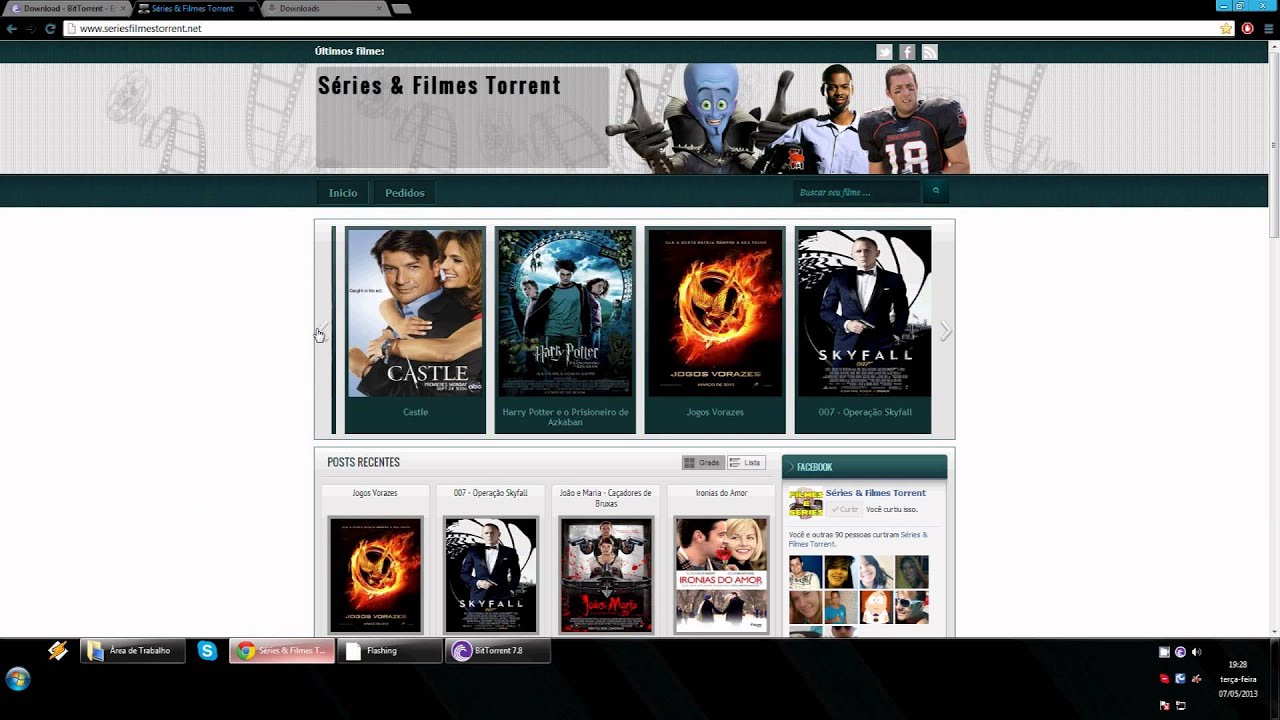Screen dimensions: 1280x720
Task: Click the volume speaker tray icon
Action: click(1196, 652)
